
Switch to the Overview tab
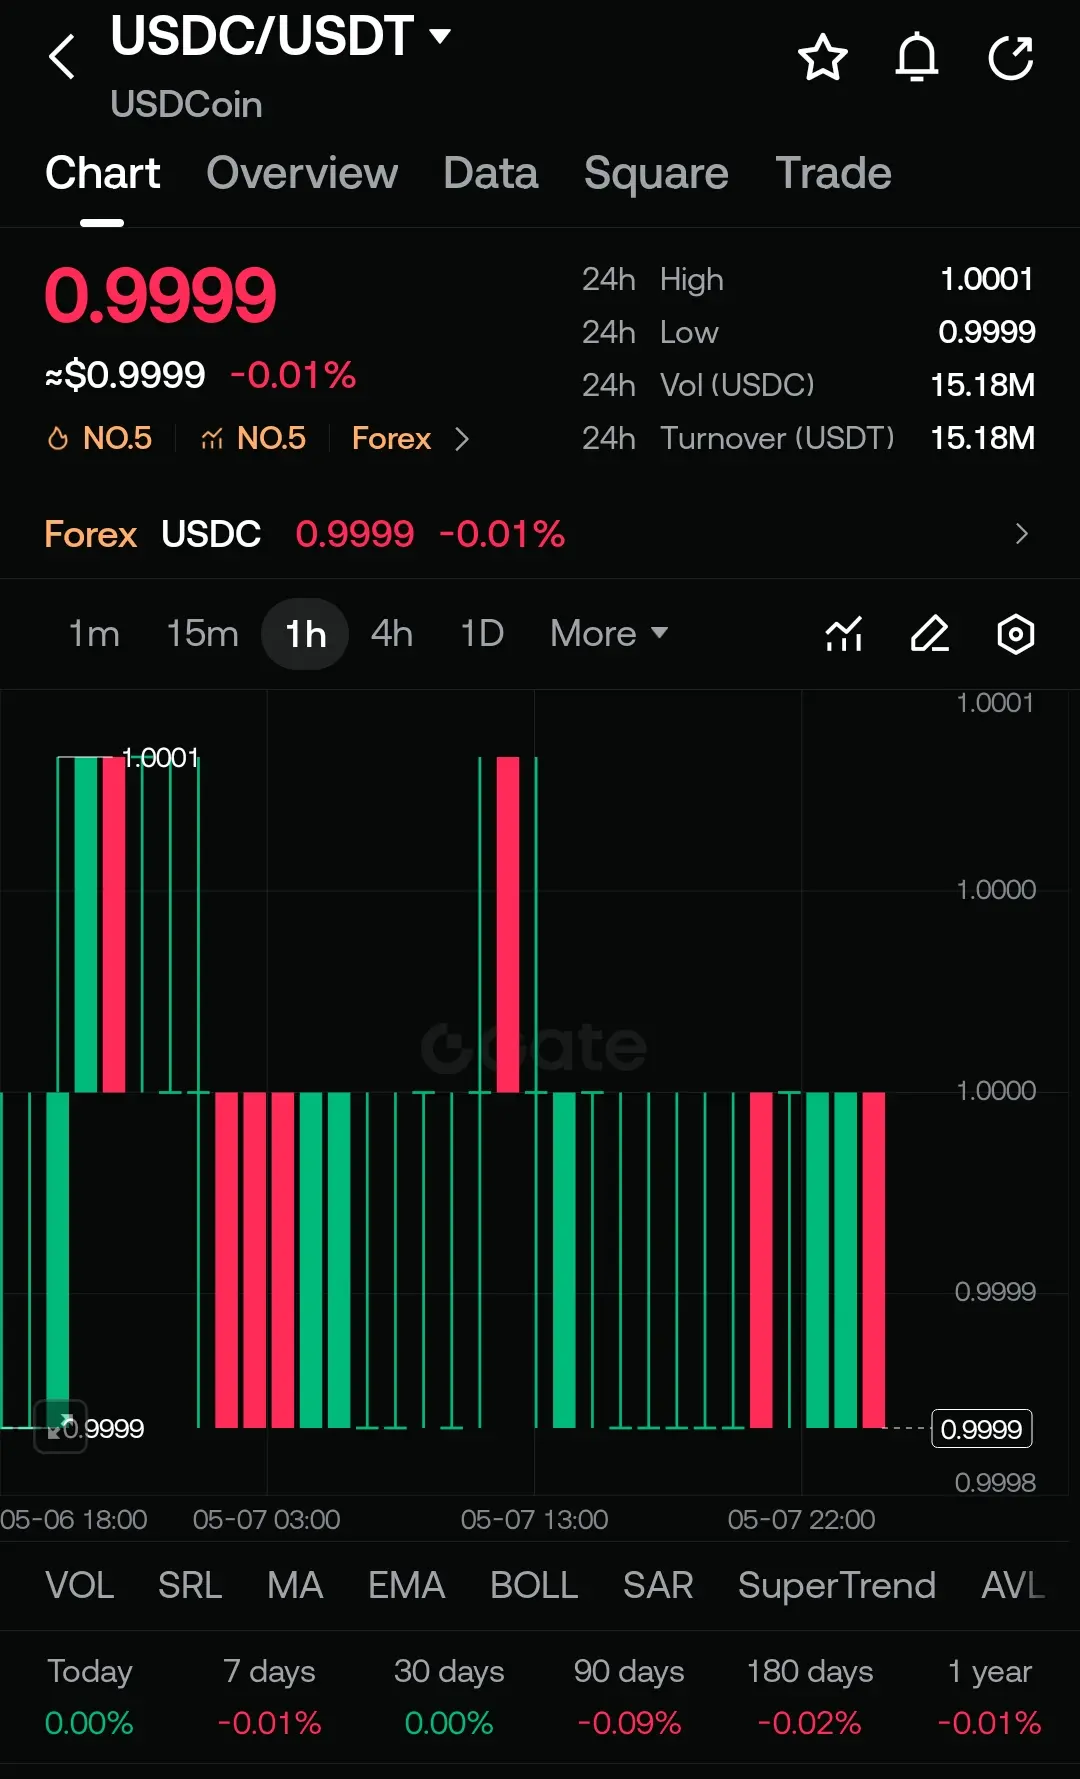[302, 174]
